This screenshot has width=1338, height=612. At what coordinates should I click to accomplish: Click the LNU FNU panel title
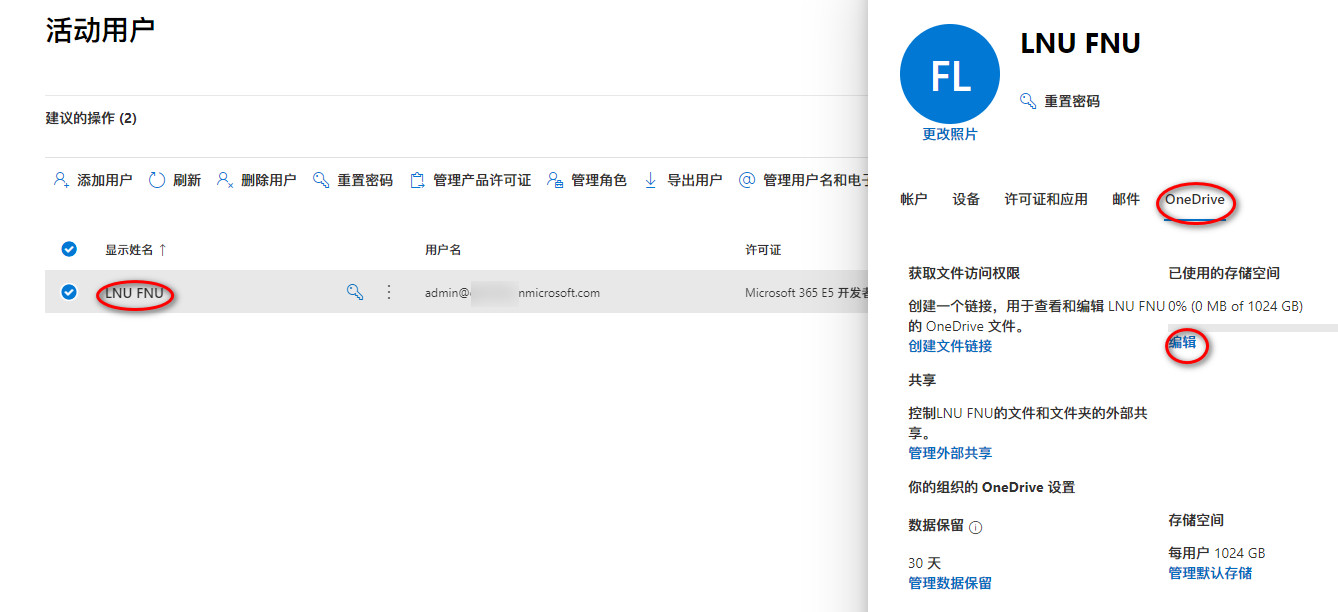1080,43
